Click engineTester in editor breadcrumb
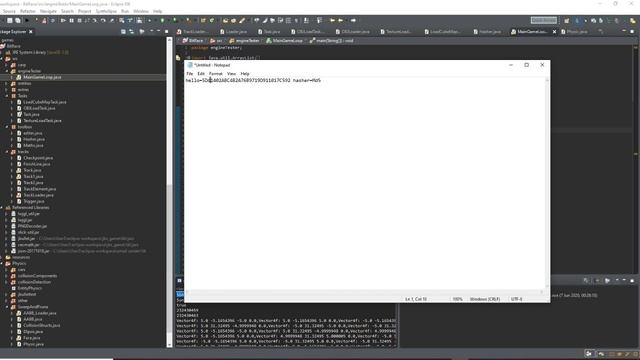The height and width of the screenshot is (360, 640). (244, 41)
